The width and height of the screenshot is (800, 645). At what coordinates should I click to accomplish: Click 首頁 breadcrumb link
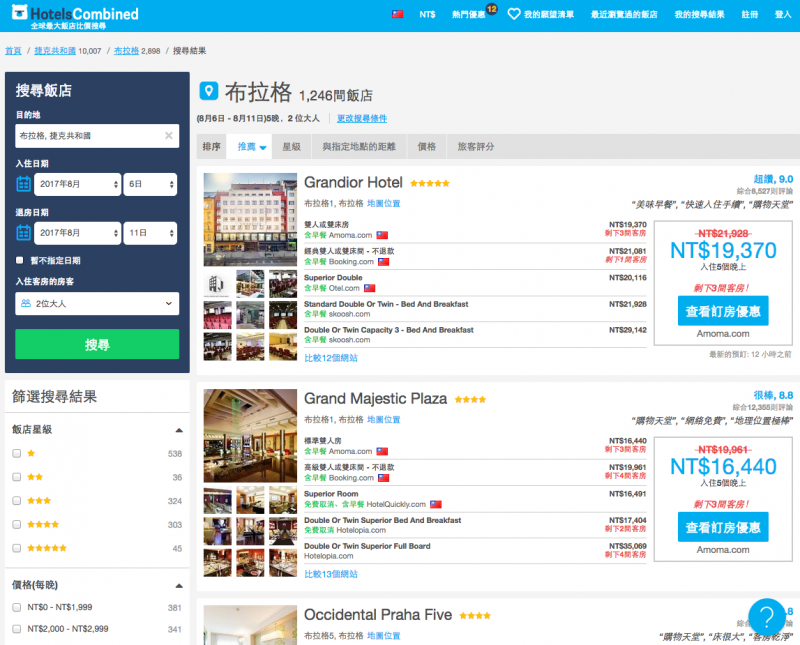13,51
